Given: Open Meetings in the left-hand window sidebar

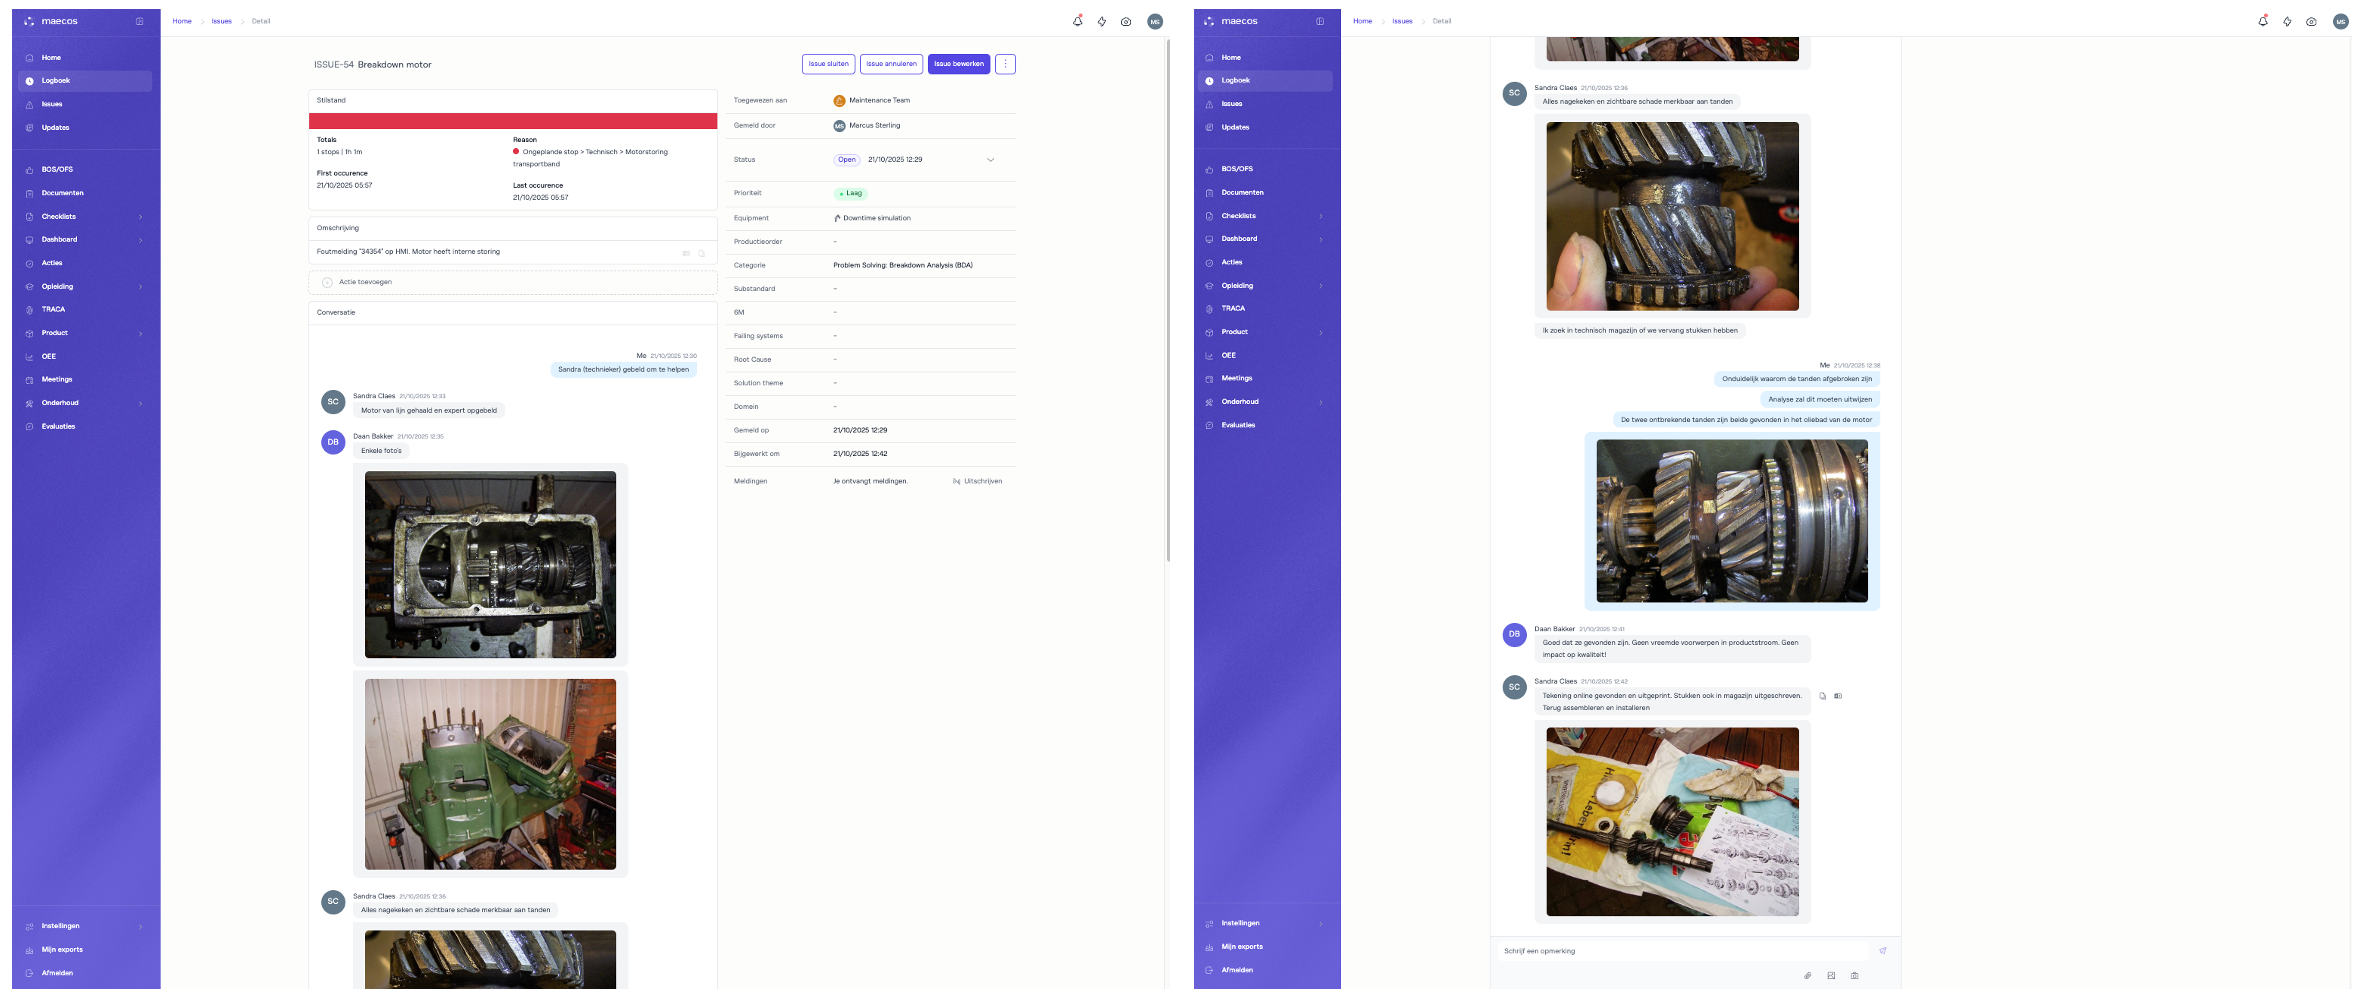Looking at the screenshot, I should [x=57, y=380].
